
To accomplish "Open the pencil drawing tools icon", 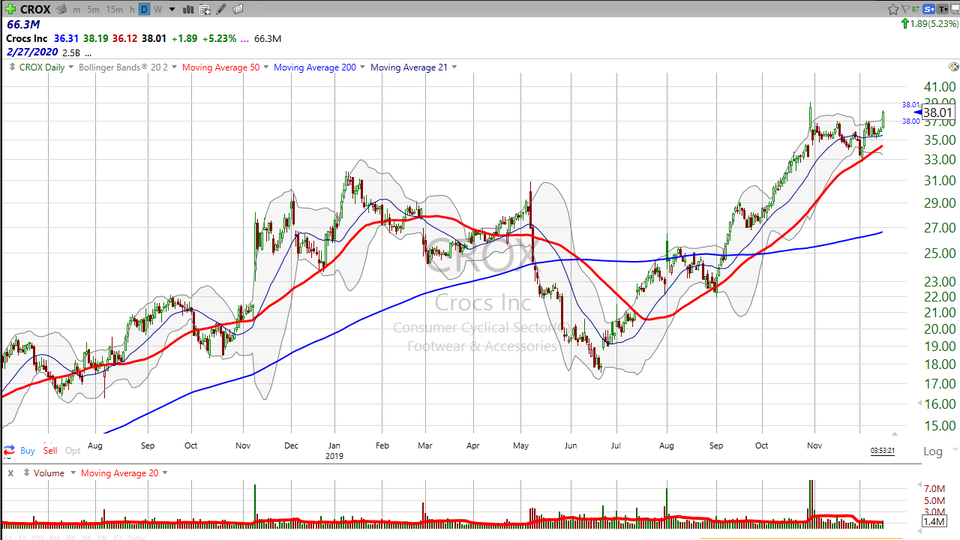I will pyautogui.click(x=221, y=9).
